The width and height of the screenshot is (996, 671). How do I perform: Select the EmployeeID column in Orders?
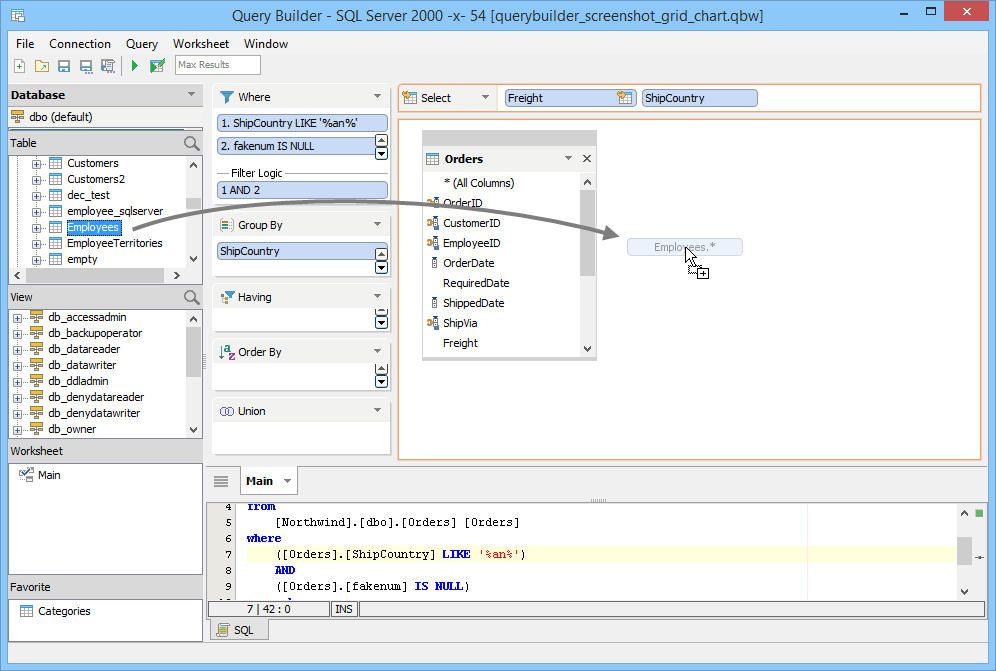(471, 243)
